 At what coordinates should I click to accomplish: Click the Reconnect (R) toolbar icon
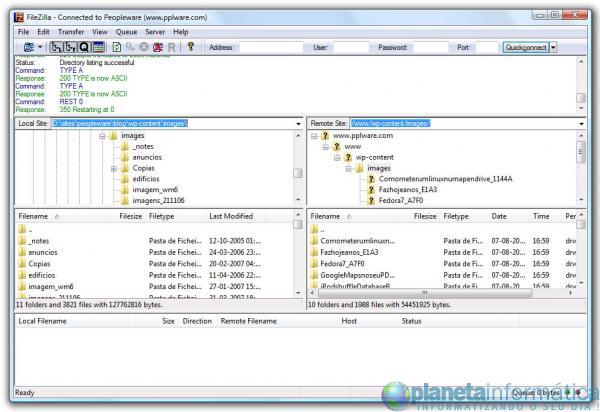click(171, 47)
